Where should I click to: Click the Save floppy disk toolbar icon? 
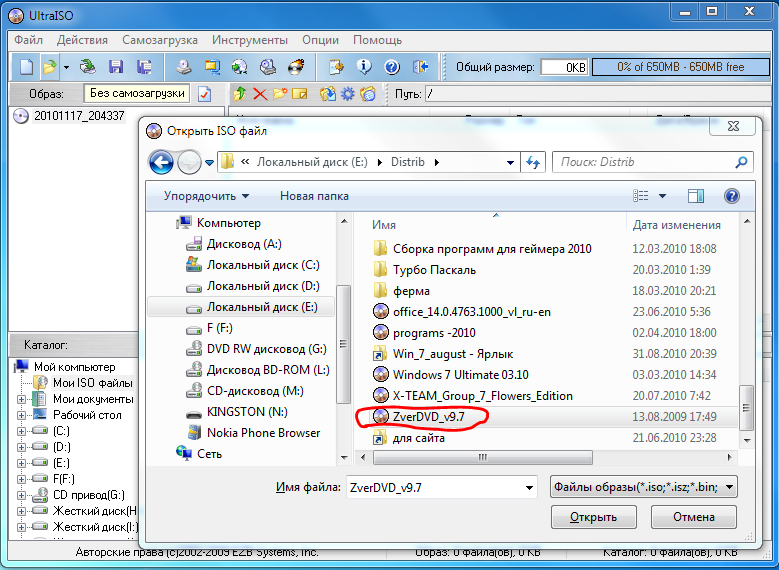116,67
